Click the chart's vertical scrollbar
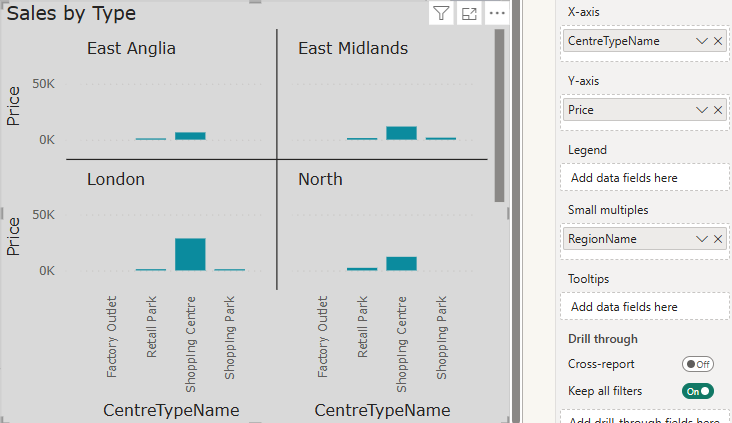Image resolution: width=732 pixels, height=423 pixels. tap(498, 115)
